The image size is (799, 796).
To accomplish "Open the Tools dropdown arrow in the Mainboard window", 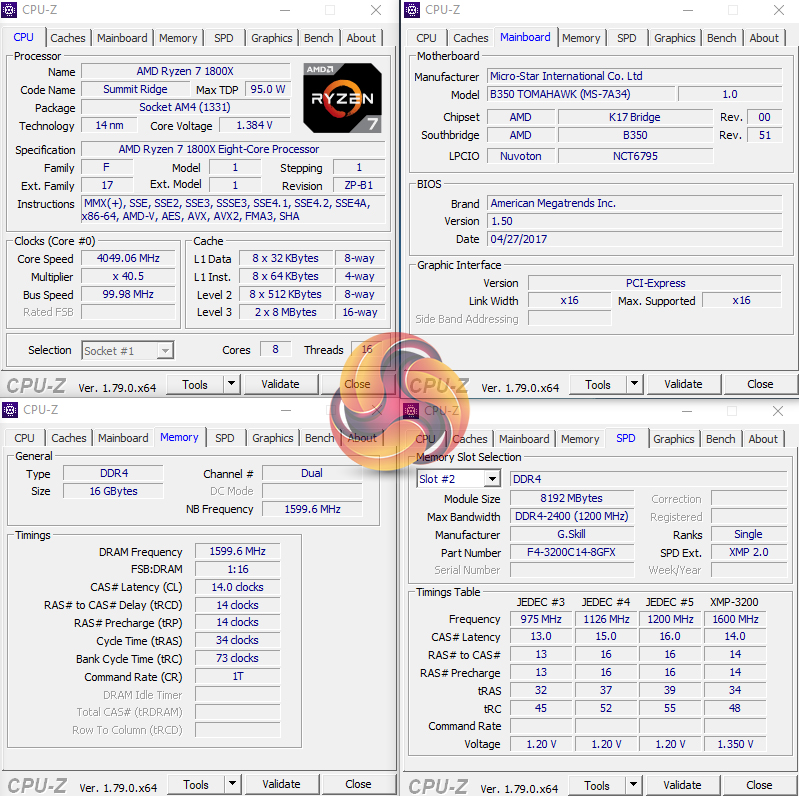I will (x=634, y=384).
